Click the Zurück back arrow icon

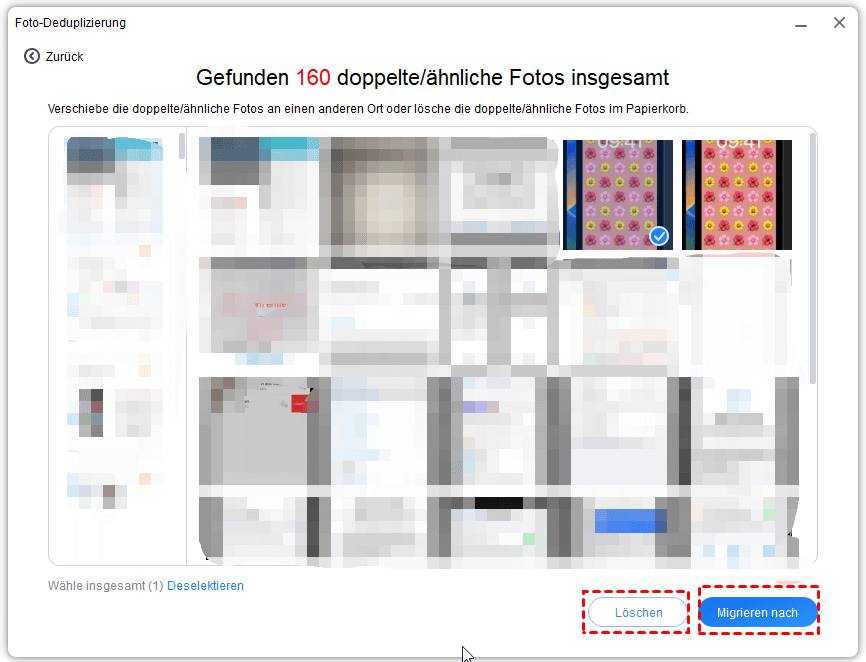point(32,57)
